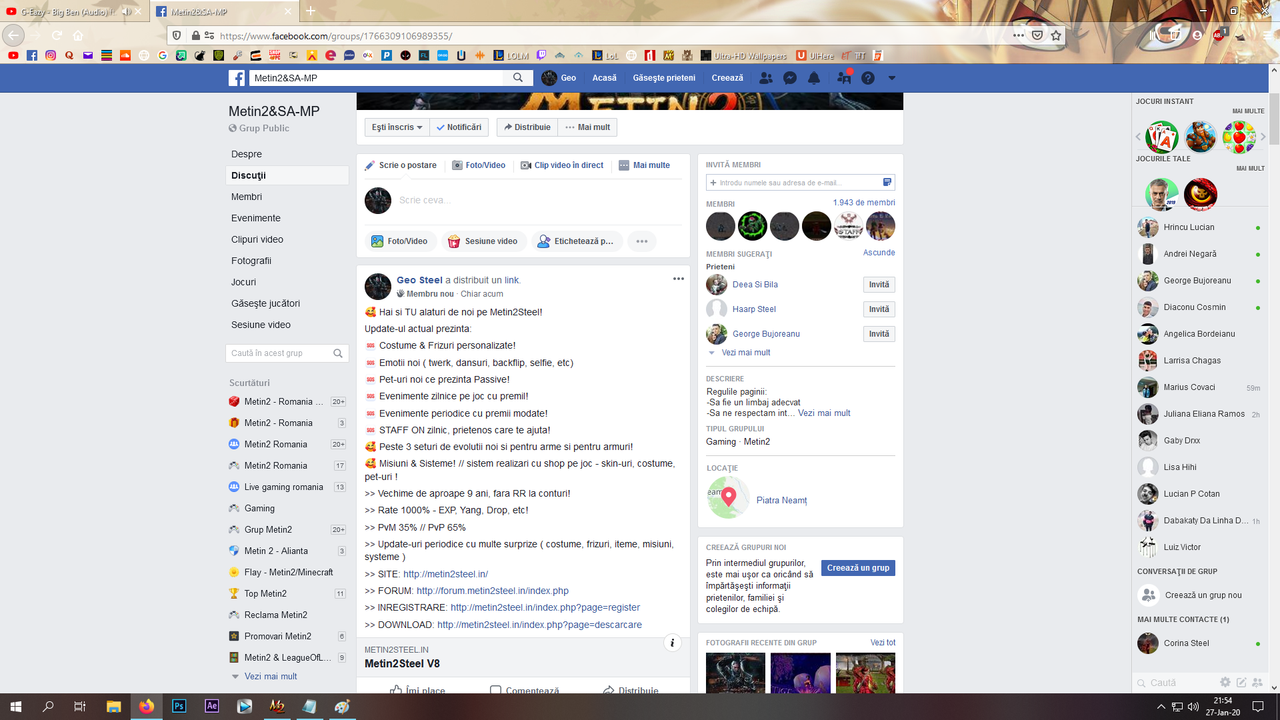The image size is (1280, 720).
Task: Open the account dropdown arrow in Facebook header
Action: [x=892, y=78]
